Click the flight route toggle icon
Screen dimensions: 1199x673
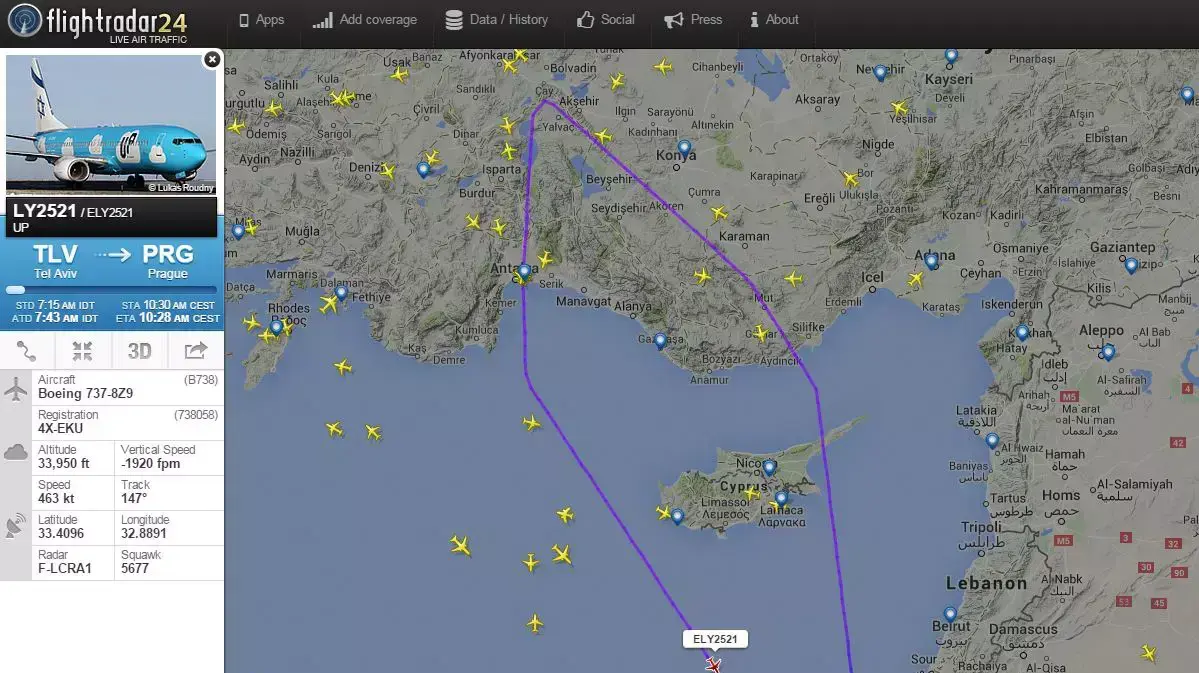(x=27, y=351)
